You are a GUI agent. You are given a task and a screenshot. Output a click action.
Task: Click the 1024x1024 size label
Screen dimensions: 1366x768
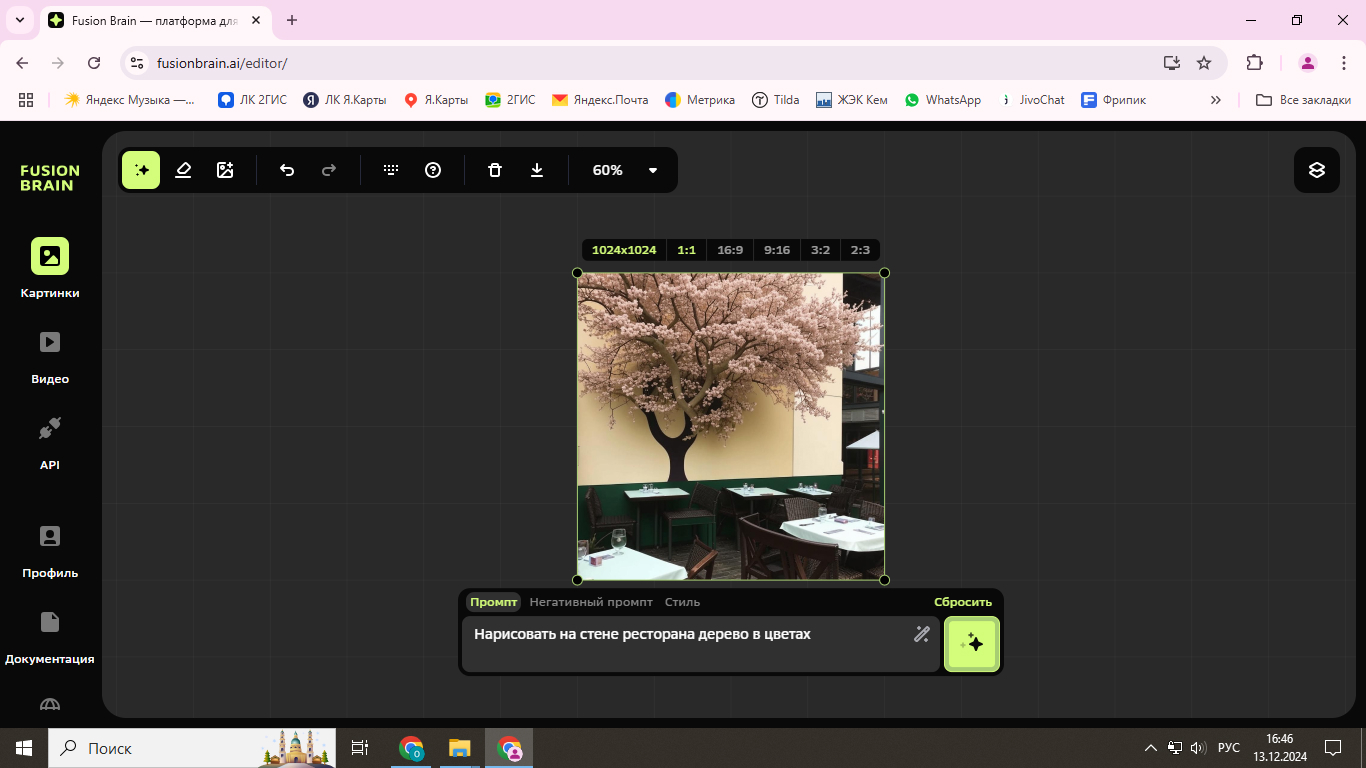624,250
